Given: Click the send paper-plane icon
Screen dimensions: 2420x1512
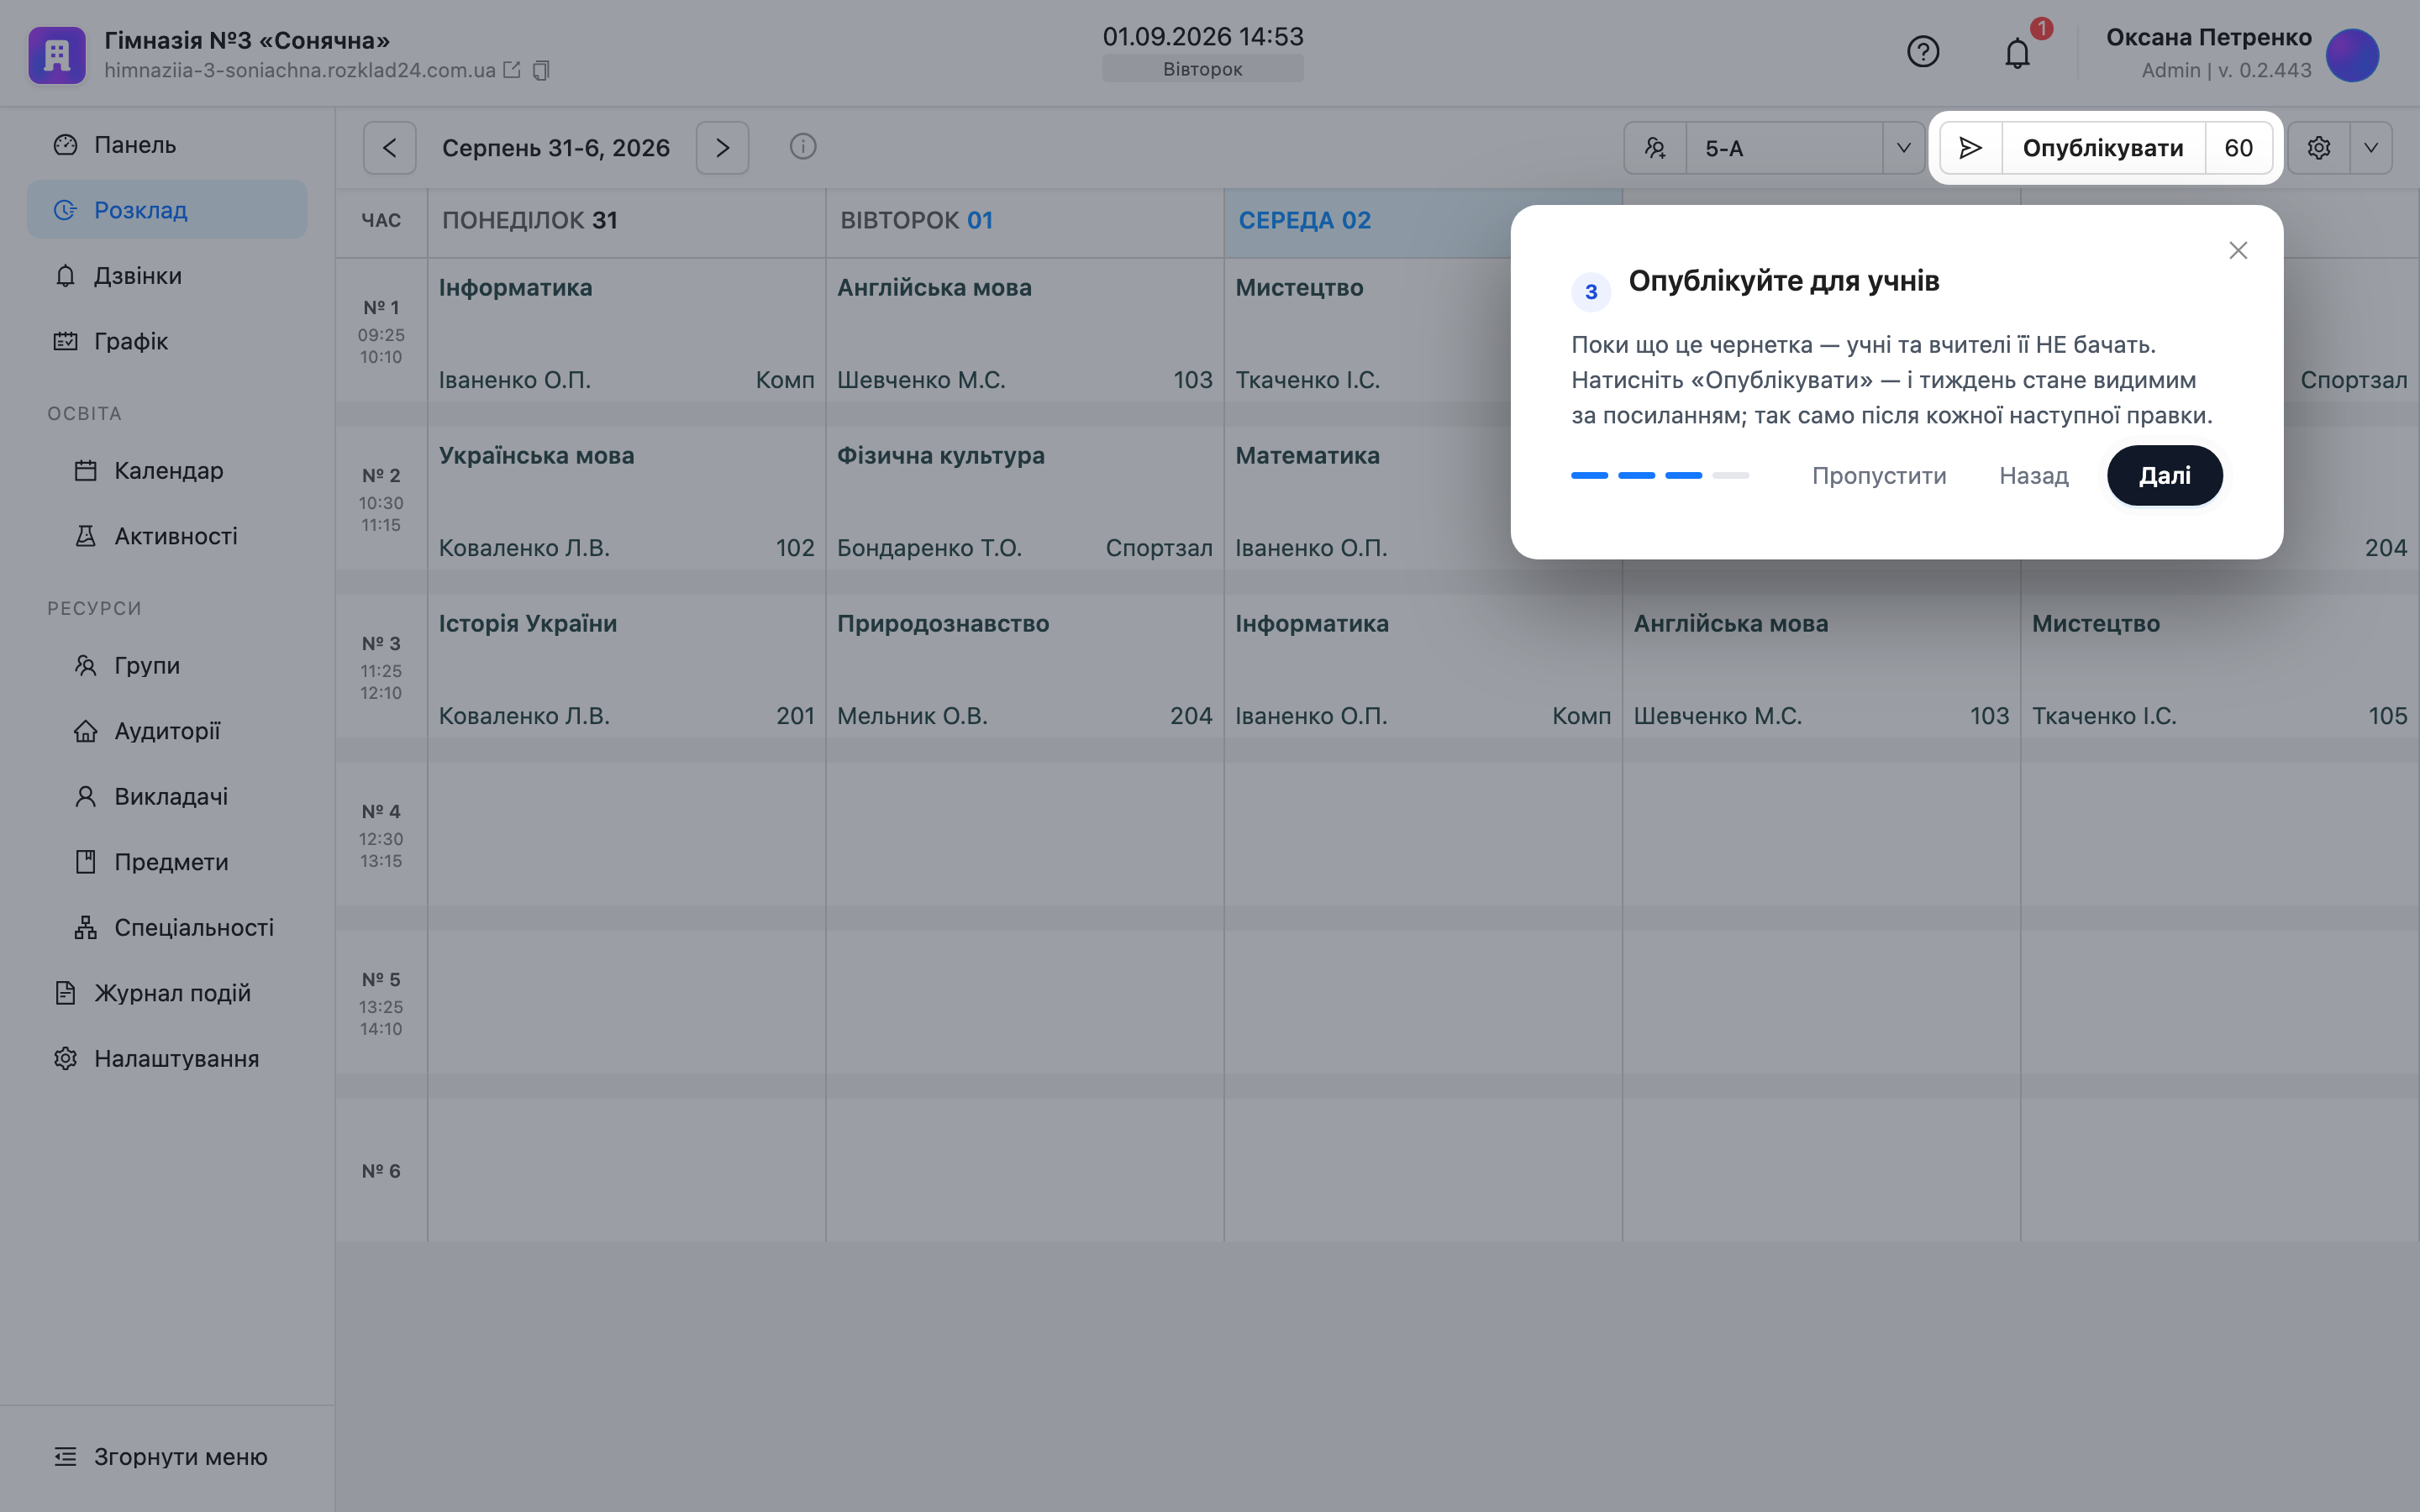Looking at the screenshot, I should (x=1970, y=148).
